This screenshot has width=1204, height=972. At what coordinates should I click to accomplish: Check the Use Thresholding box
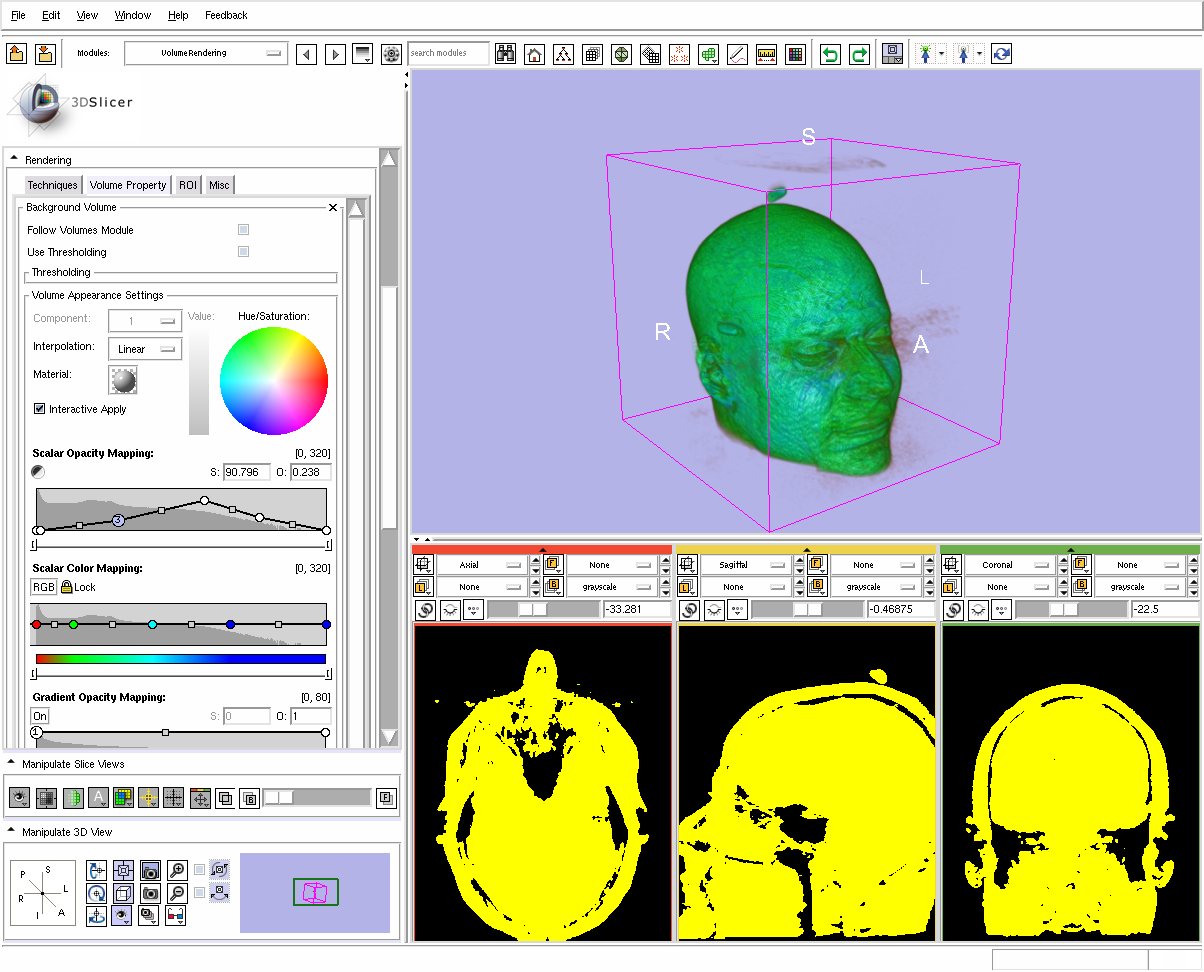click(243, 252)
